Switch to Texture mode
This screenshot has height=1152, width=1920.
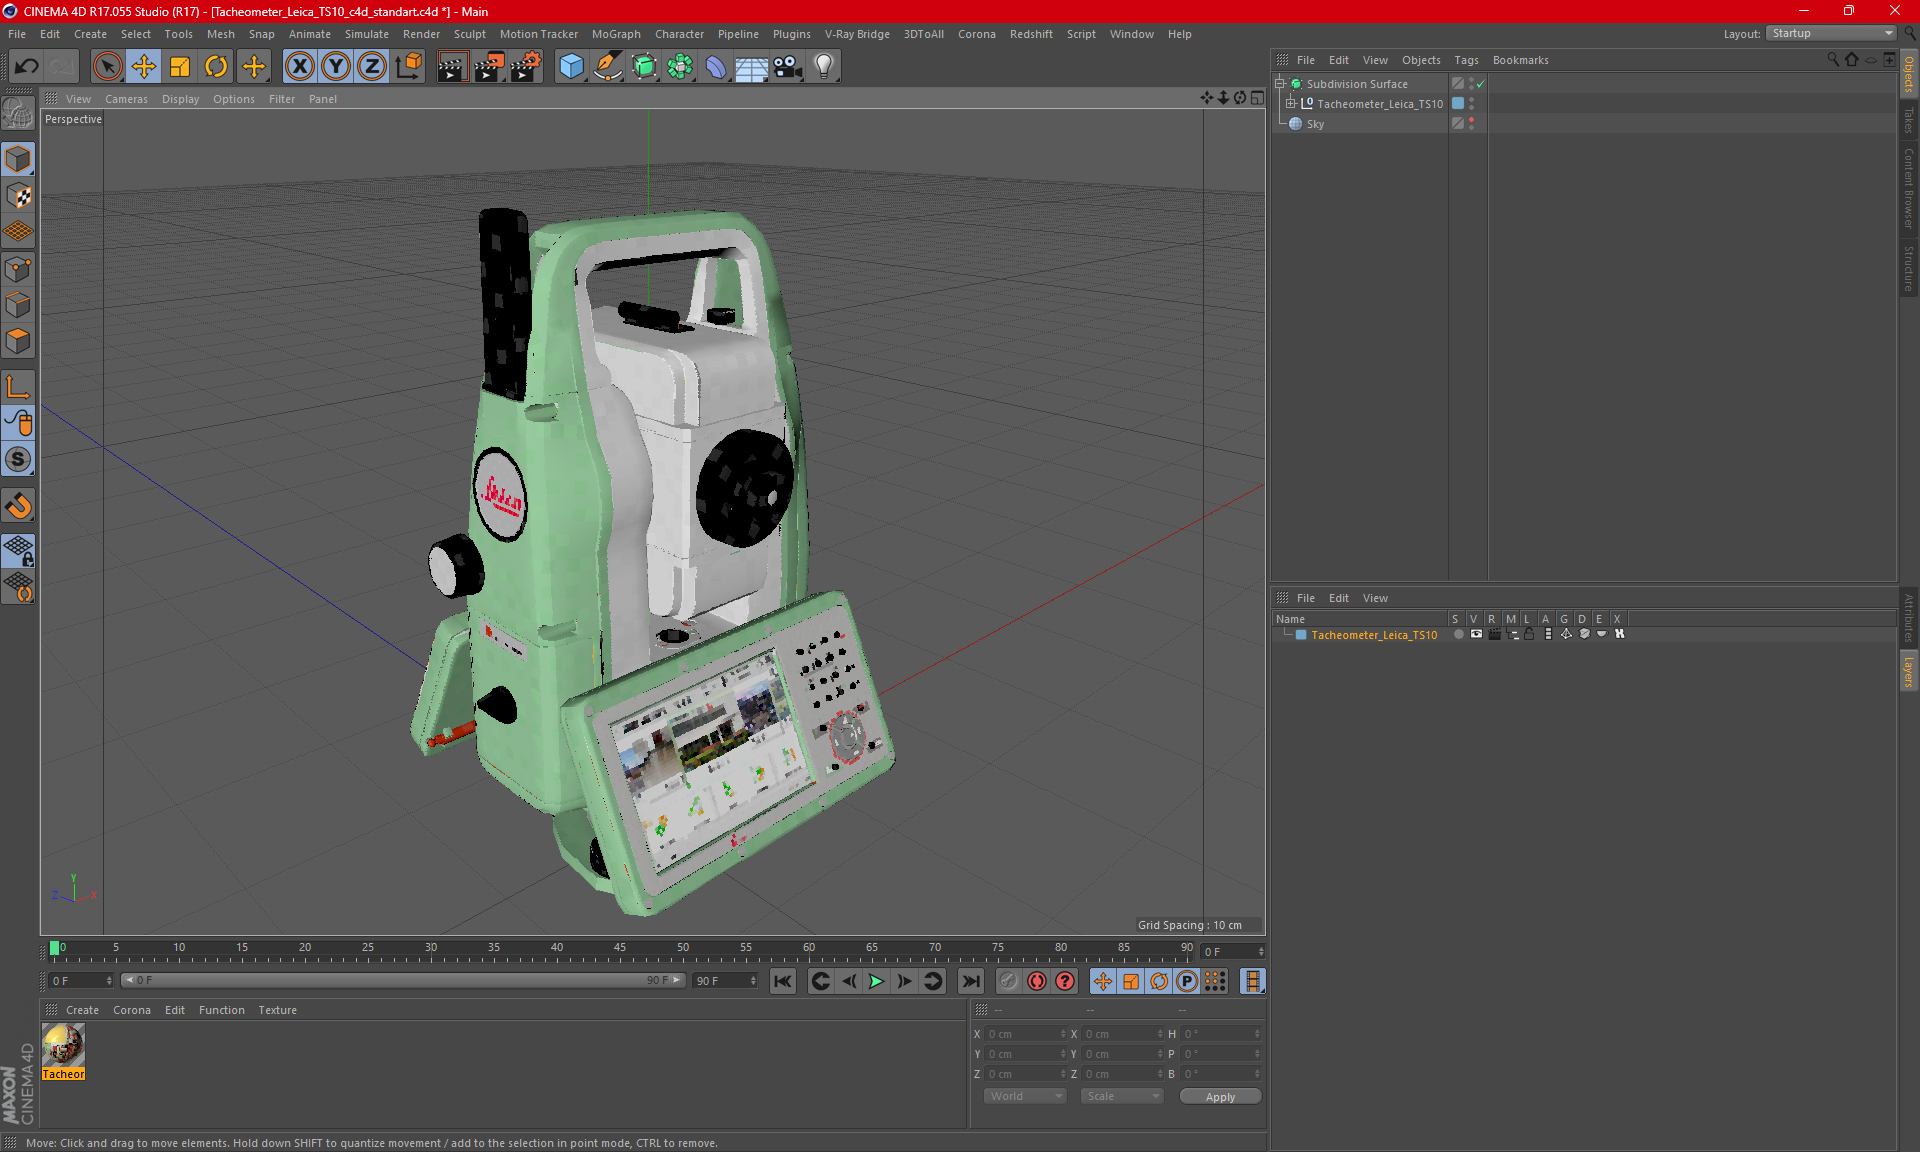pos(18,196)
